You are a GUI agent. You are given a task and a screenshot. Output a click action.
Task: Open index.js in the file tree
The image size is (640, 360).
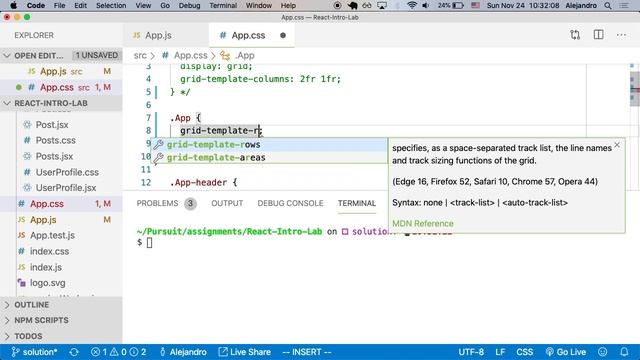pyautogui.click(x=46, y=267)
